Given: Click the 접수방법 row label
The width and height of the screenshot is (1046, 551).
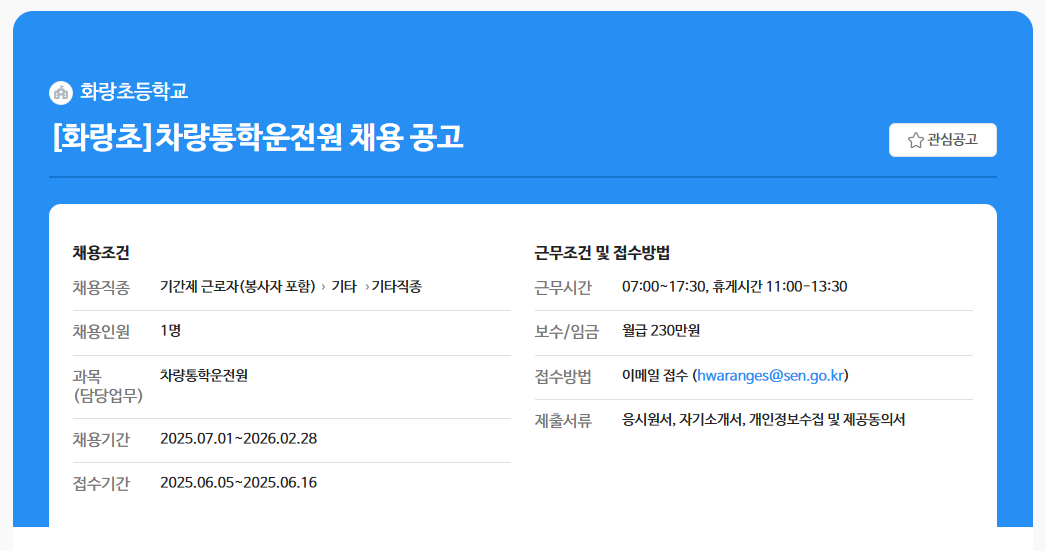Looking at the screenshot, I should (563, 377).
